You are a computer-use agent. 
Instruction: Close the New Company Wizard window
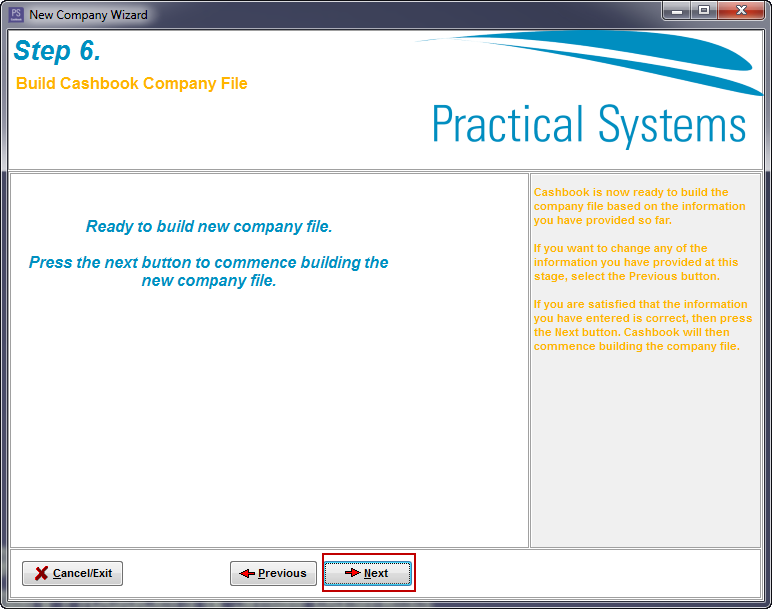pyautogui.click(x=741, y=11)
